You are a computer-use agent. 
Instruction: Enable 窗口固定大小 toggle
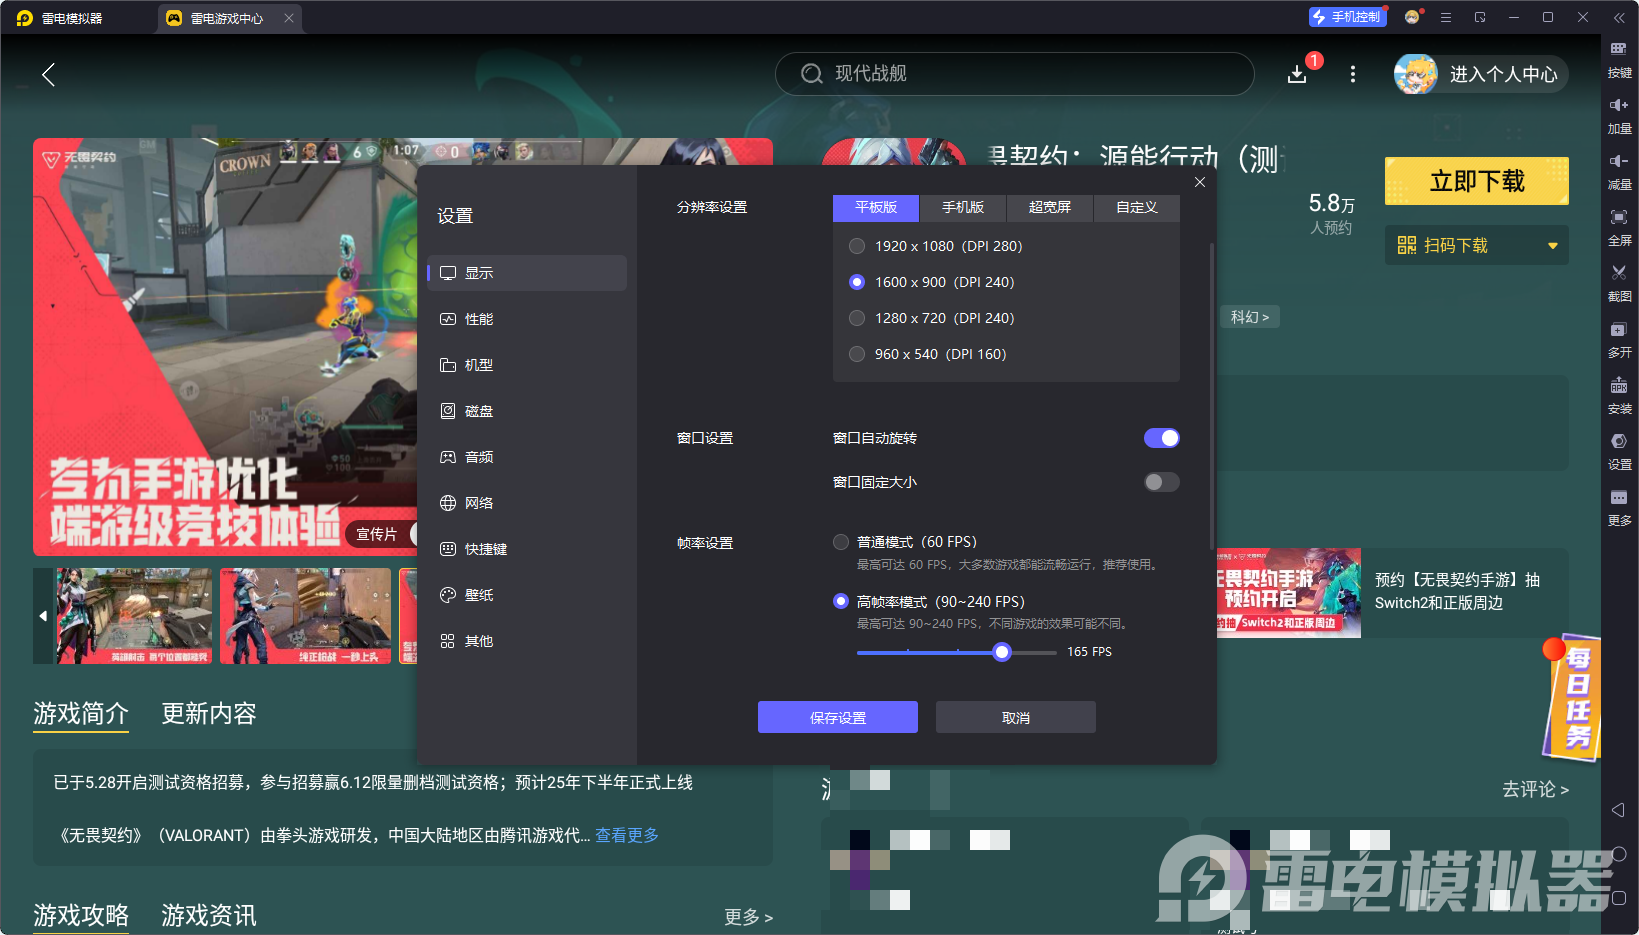[1161, 481]
